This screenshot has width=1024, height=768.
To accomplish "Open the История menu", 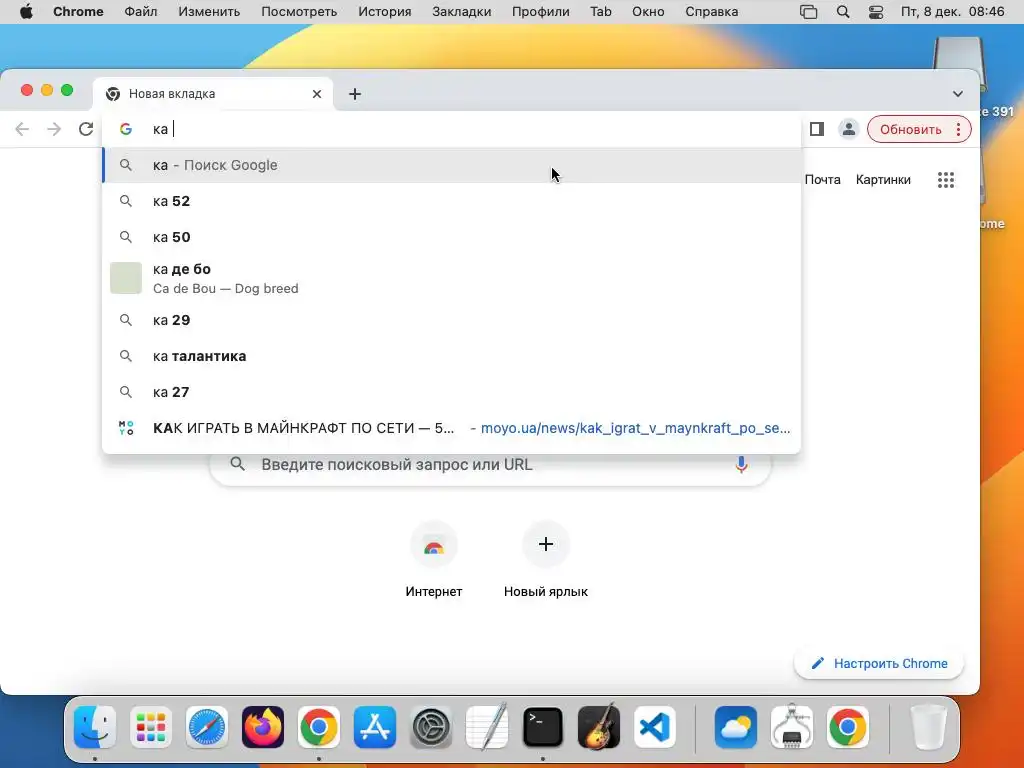I will coord(385,12).
